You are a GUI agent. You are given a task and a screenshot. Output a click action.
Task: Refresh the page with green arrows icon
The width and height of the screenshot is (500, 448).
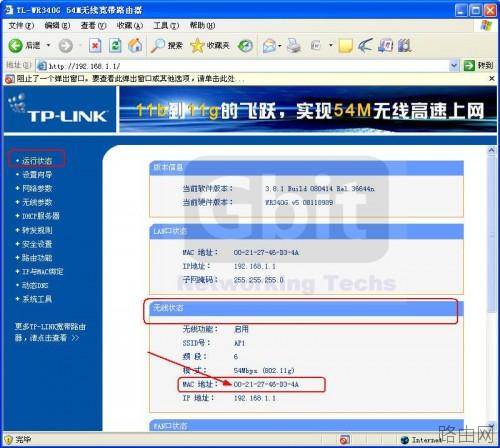click(x=115, y=45)
